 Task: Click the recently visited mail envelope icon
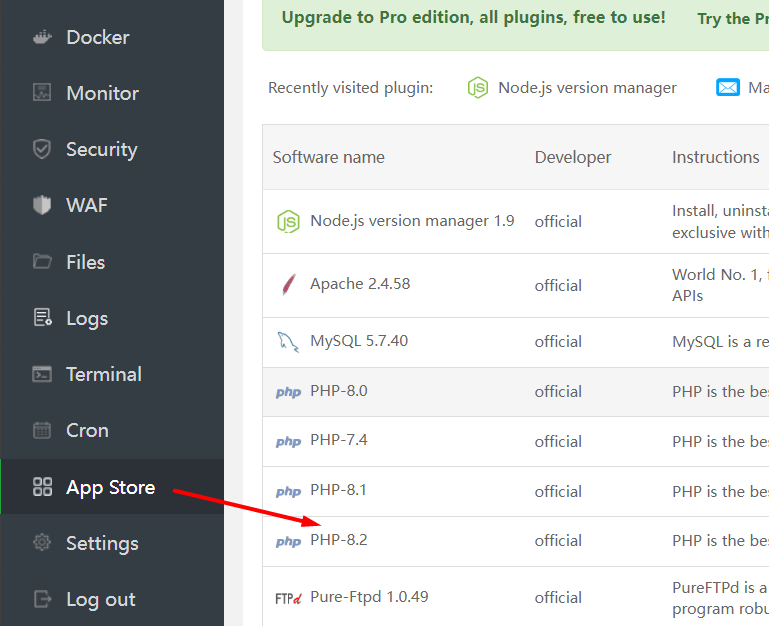click(x=728, y=88)
